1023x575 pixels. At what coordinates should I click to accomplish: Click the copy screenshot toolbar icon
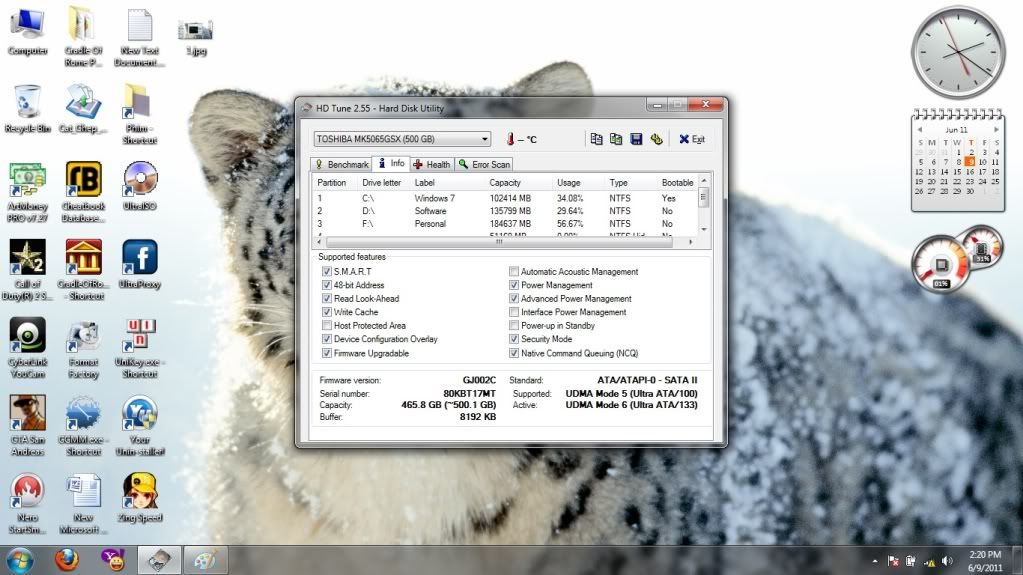click(616, 139)
